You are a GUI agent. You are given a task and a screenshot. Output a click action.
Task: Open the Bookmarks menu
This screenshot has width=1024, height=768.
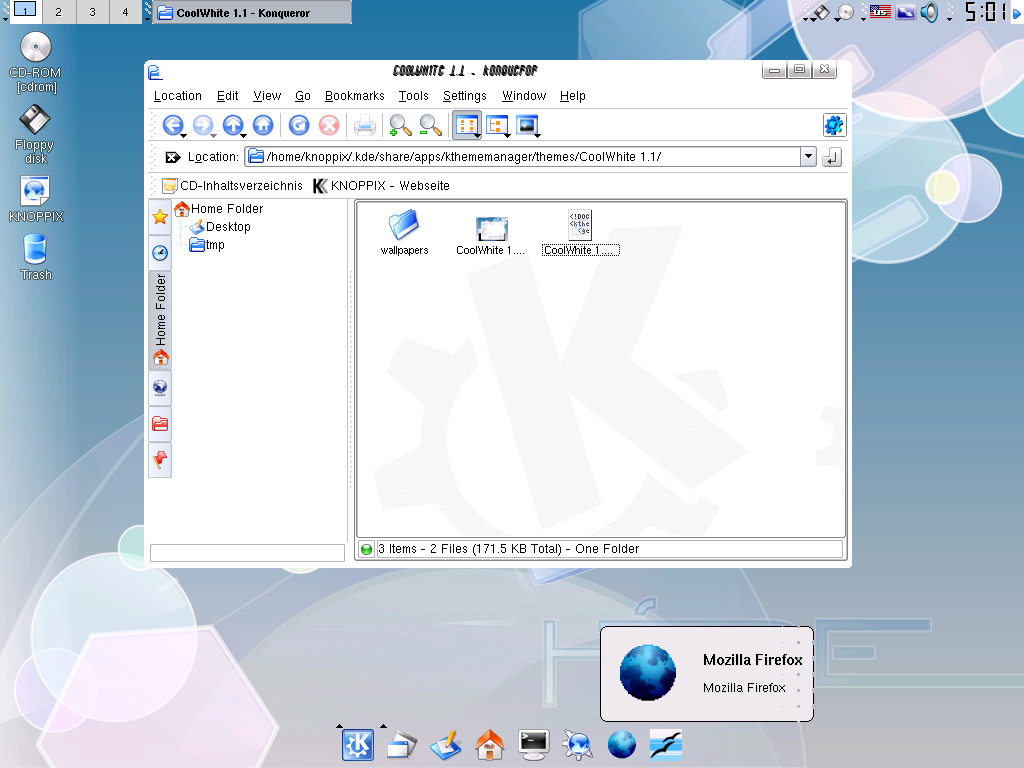355,96
